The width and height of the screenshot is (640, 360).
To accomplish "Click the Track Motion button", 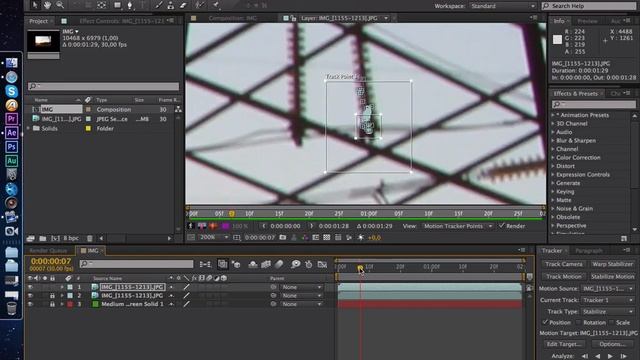I will (x=564, y=276).
